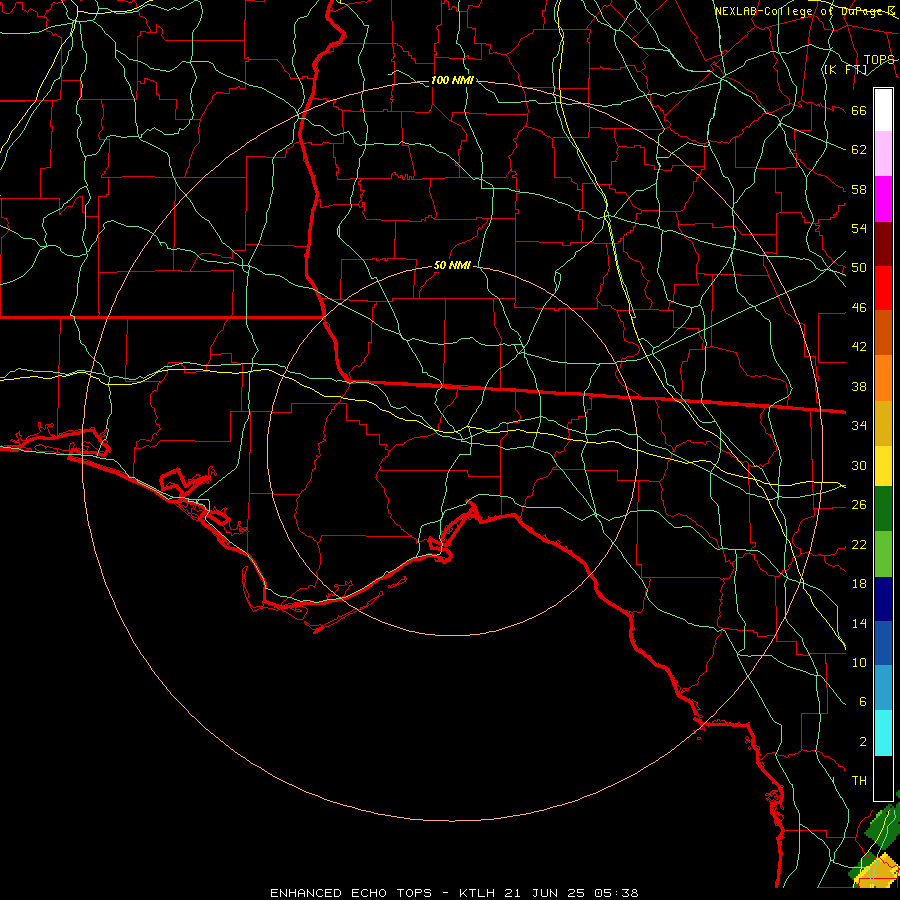Click the light blue 6 kft swatch
This screenshot has height=900, width=900.
pos(883,688)
